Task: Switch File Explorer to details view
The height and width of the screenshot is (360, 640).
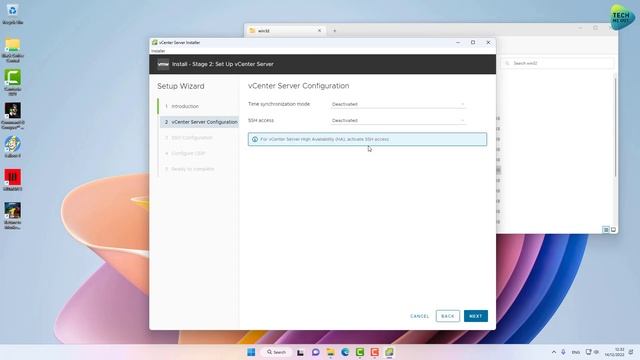Action: pos(606,230)
